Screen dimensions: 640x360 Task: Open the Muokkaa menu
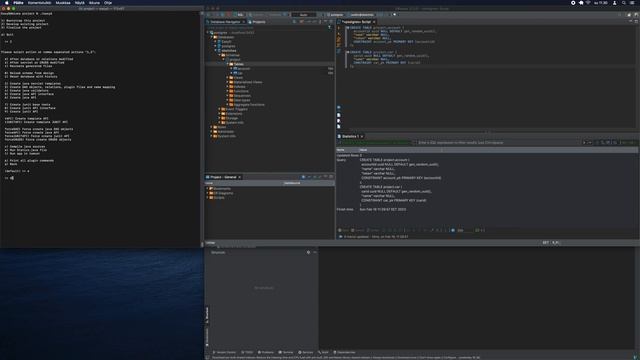pyautogui.click(x=63, y=2)
